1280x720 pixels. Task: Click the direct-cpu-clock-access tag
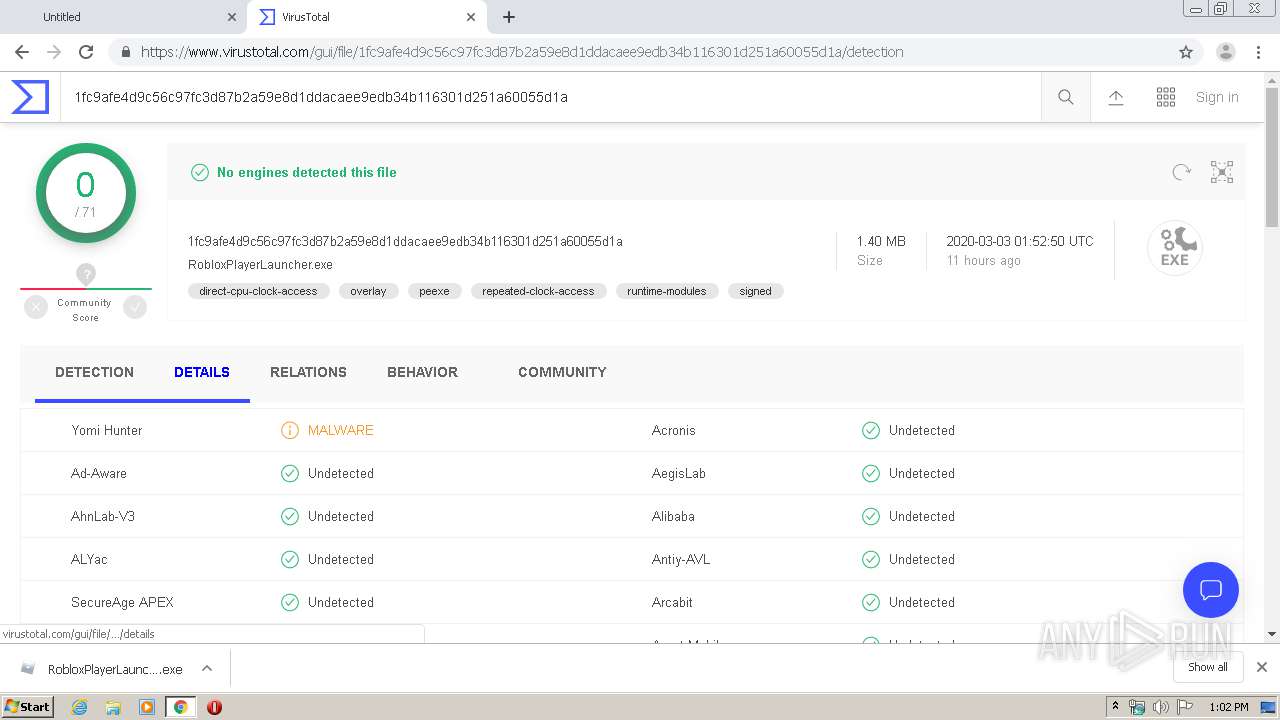(x=258, y=291)
